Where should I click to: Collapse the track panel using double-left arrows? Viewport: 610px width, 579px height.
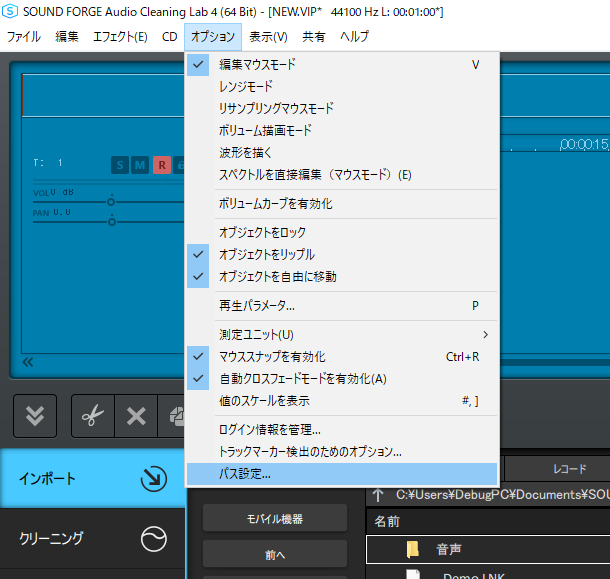28,362
